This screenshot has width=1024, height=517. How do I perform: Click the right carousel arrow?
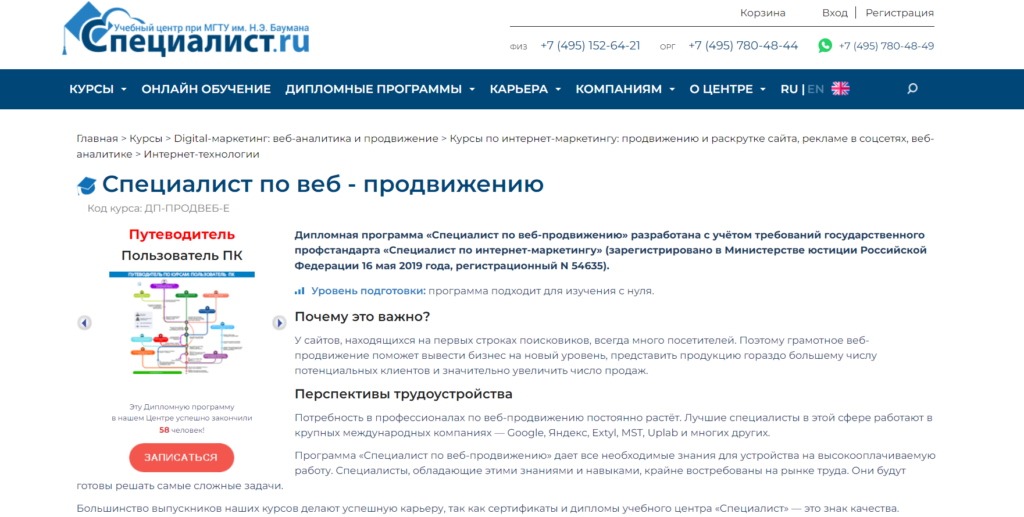[280, 323]
